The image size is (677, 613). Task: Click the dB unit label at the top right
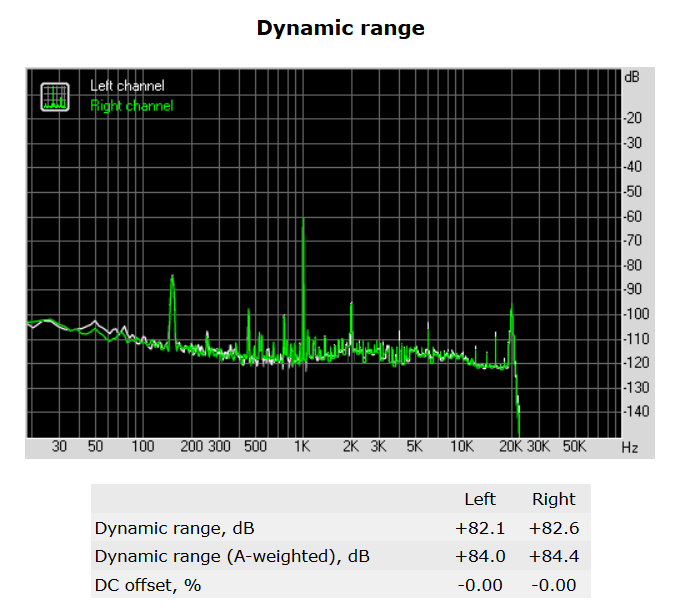[x=632, y=77]
